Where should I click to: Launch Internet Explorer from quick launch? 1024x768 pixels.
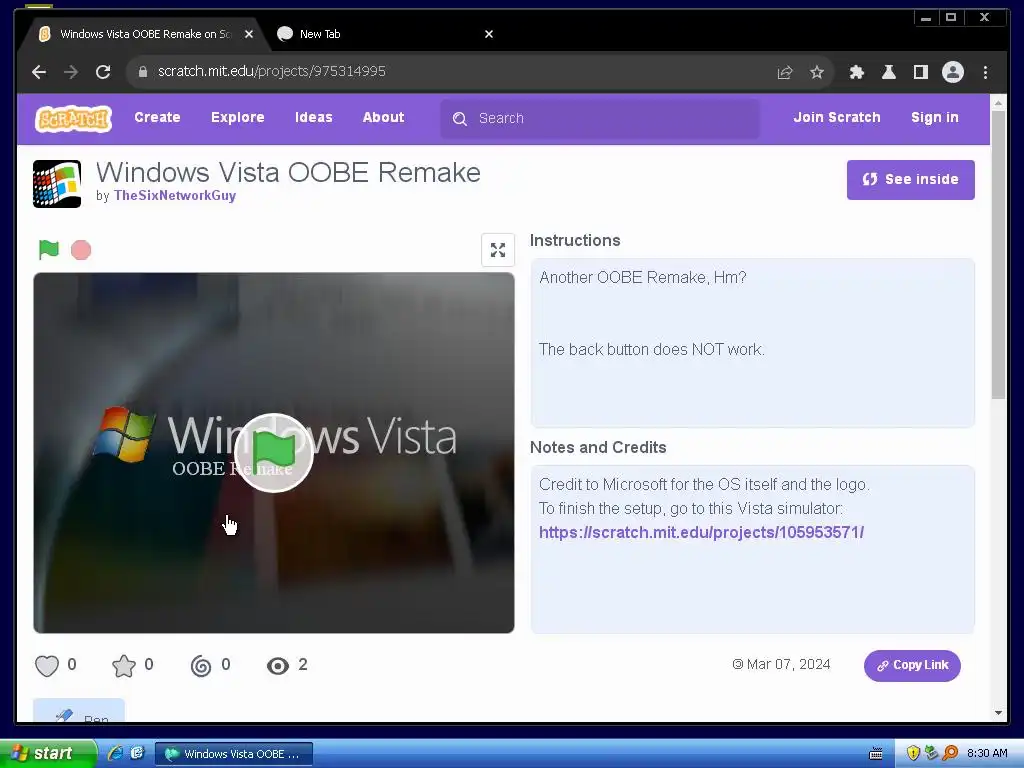(116, 753)
